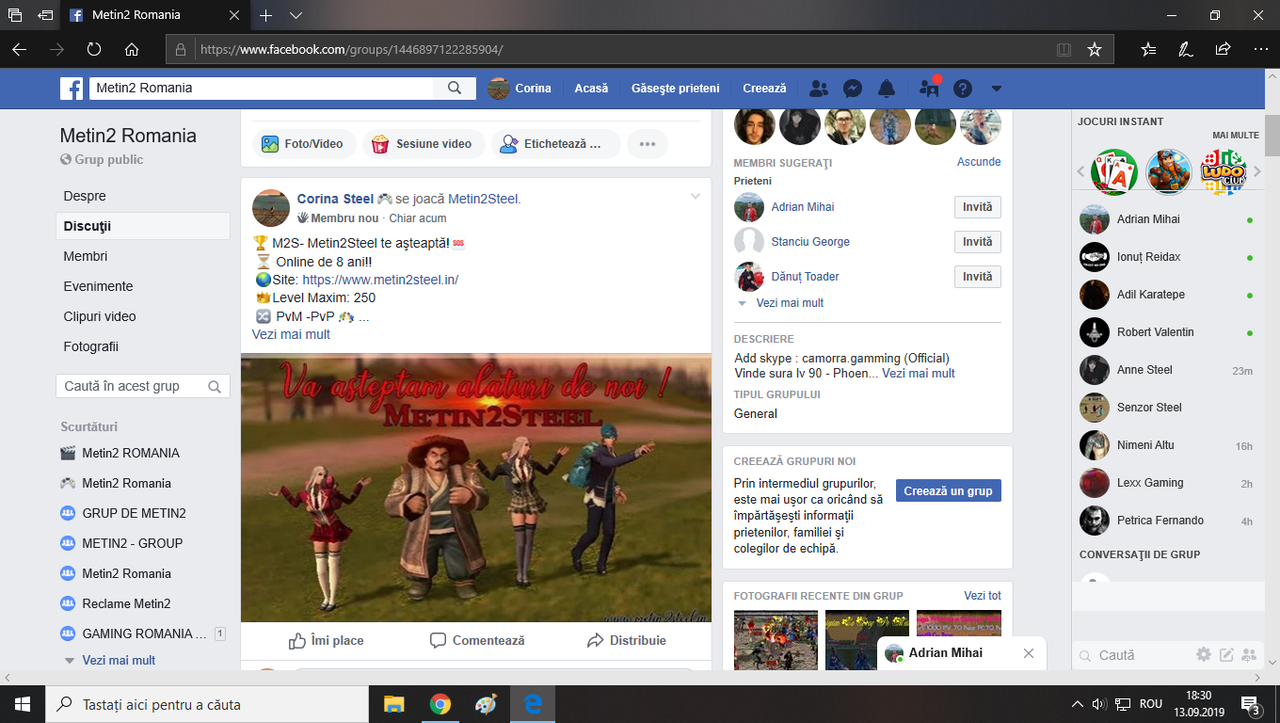
Task: Open Edge reading view icon
Action: 1064,49
